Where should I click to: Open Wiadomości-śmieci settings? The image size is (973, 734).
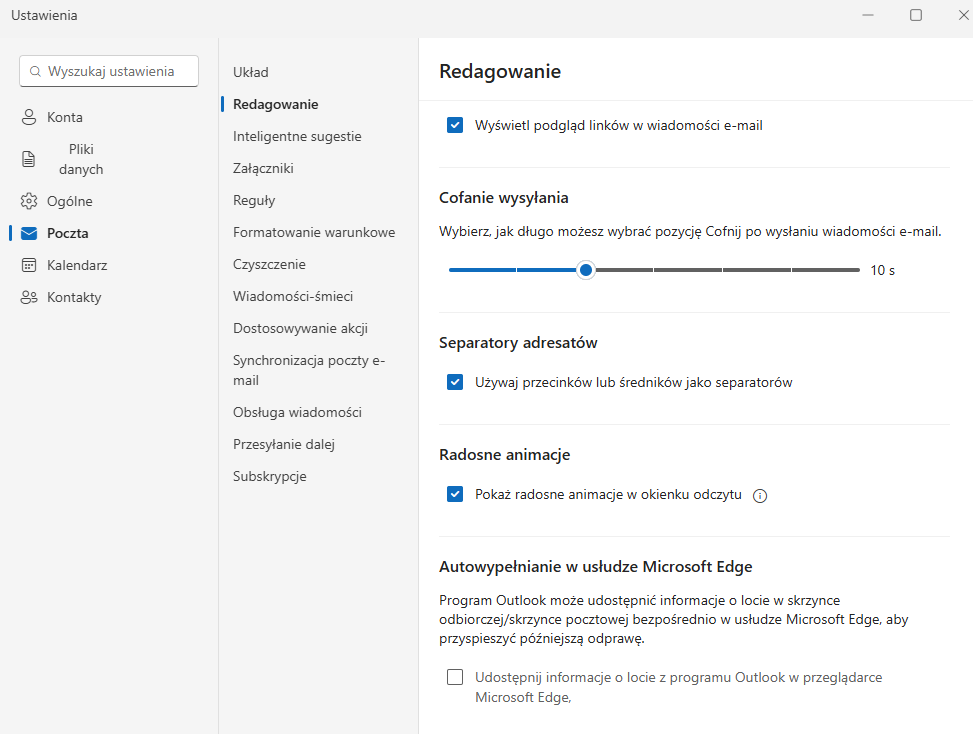coord(293,296)
